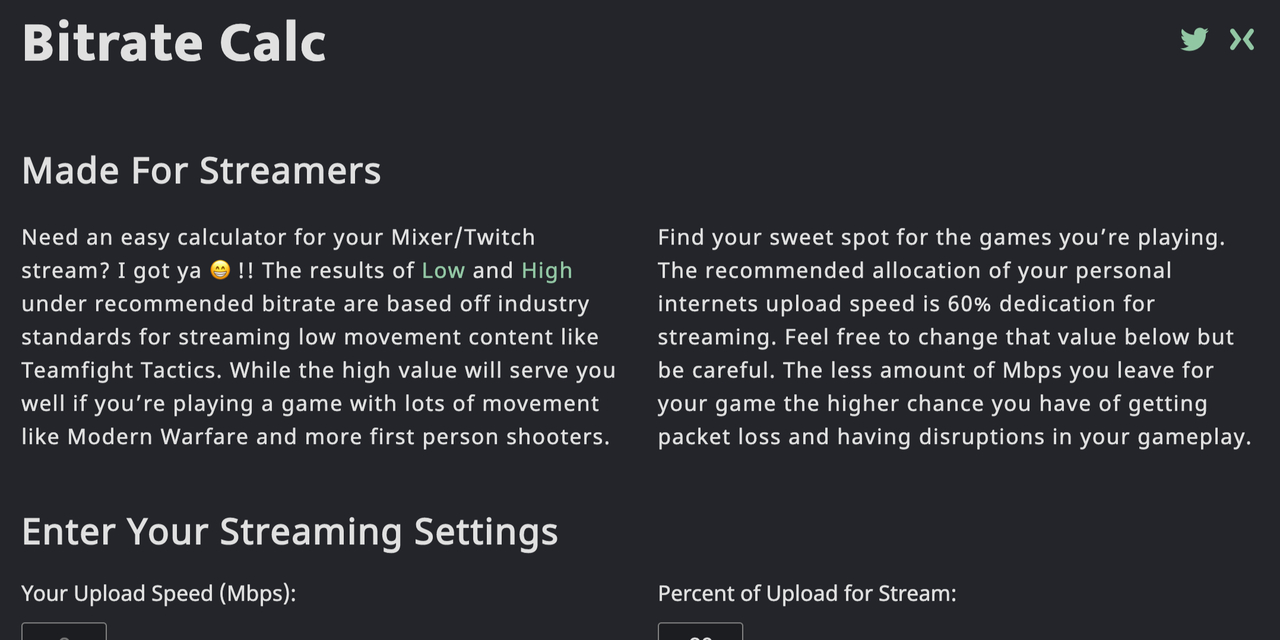Focus the Percent of Upload input box

point(700,632)
